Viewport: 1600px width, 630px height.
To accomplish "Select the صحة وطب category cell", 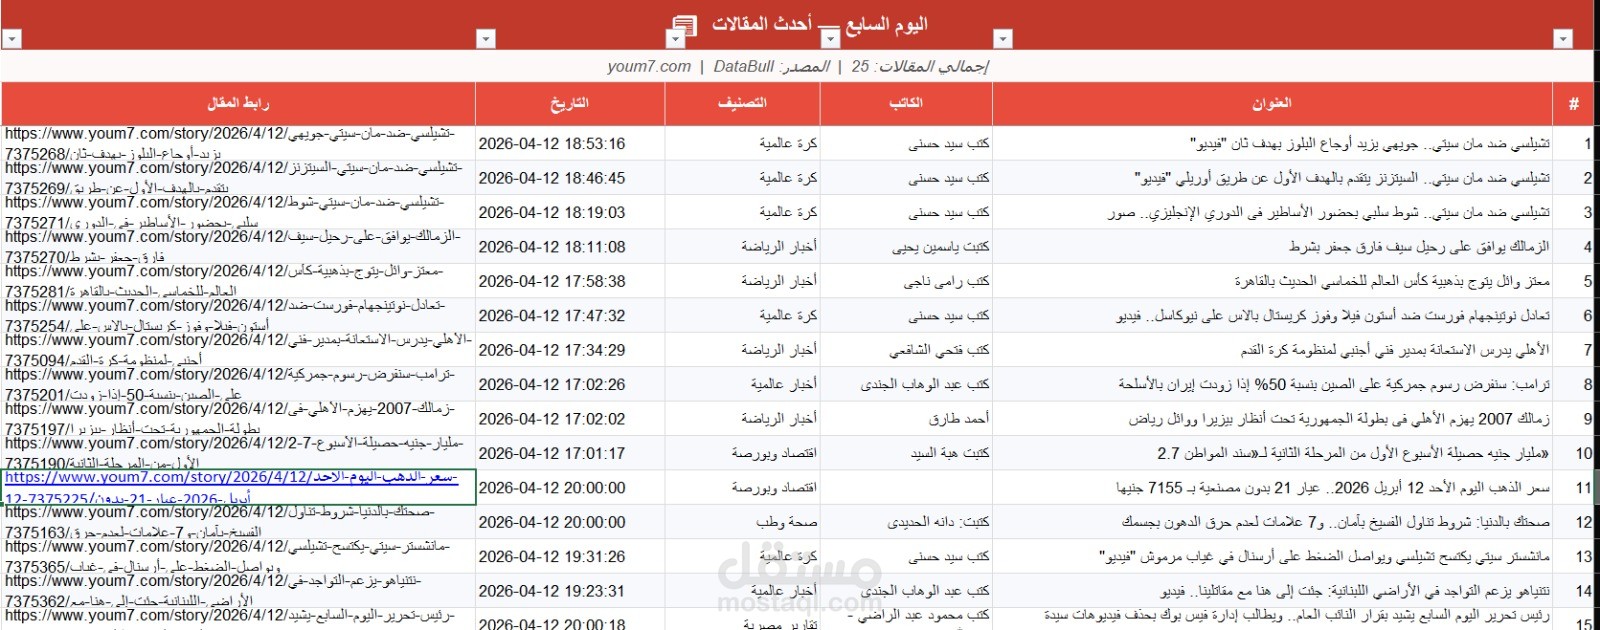I will pos(742,522).
